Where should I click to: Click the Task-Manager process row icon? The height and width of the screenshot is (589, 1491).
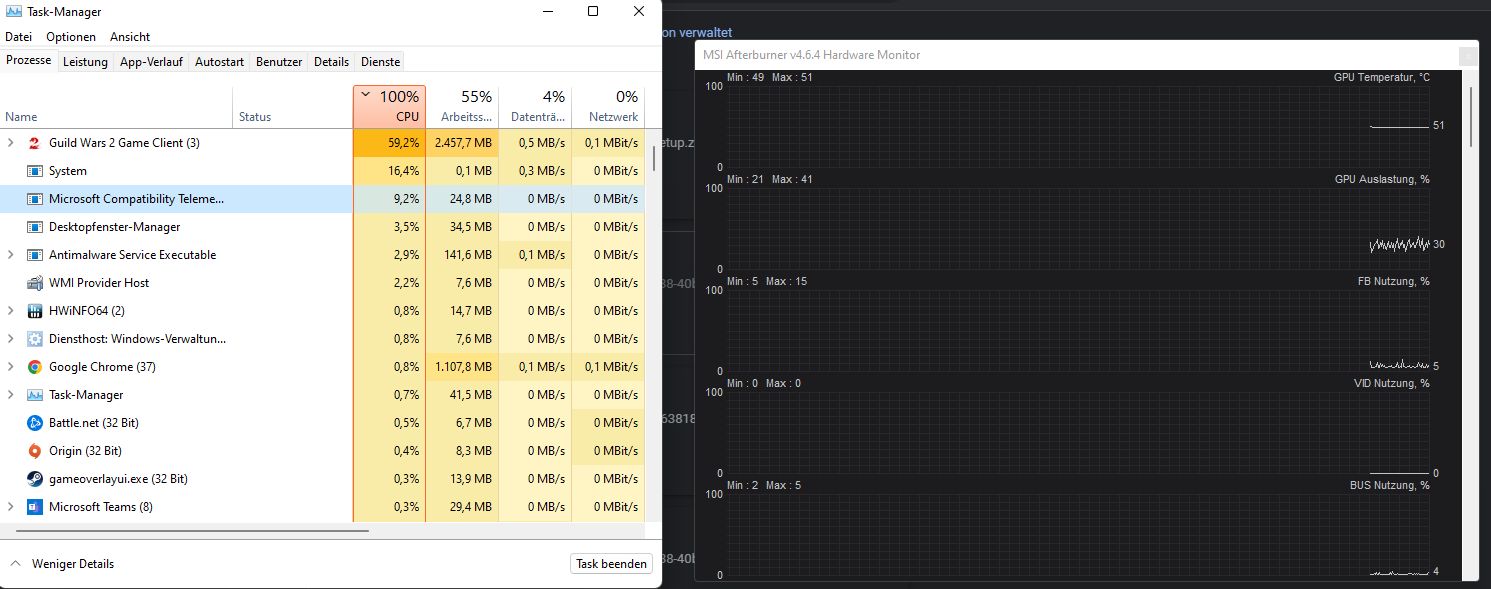click(34, 395)
